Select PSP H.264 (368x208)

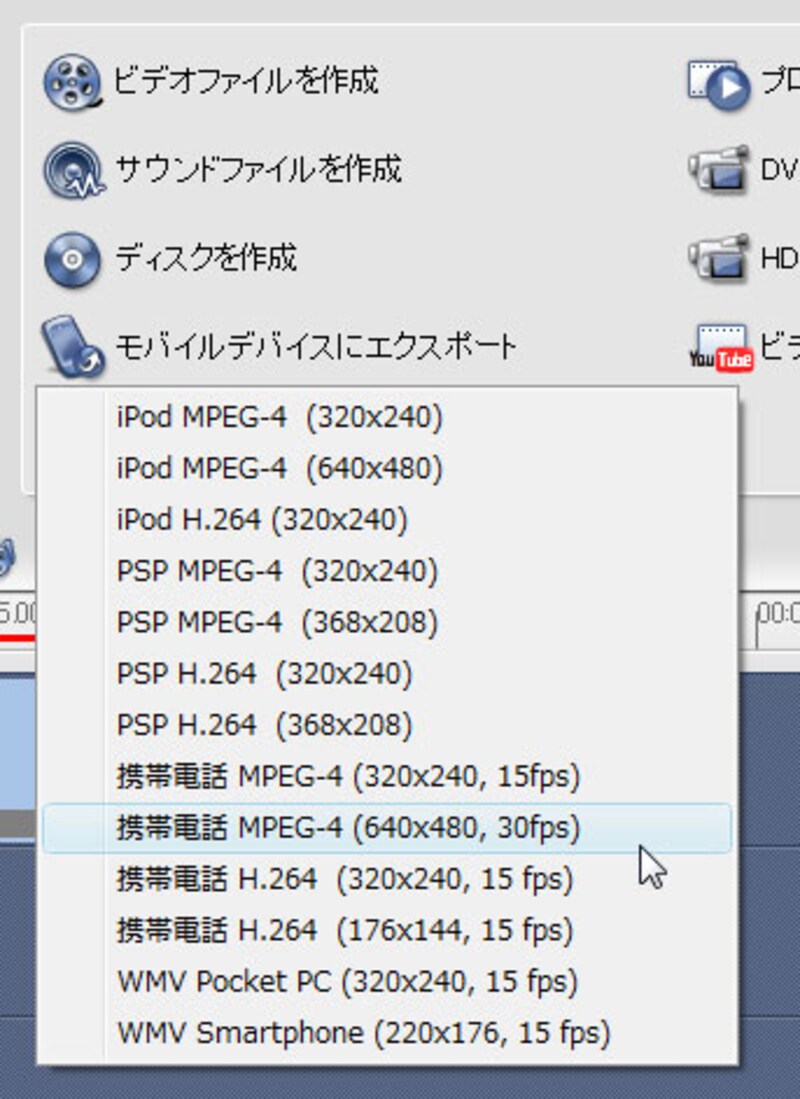coord(387,725)
